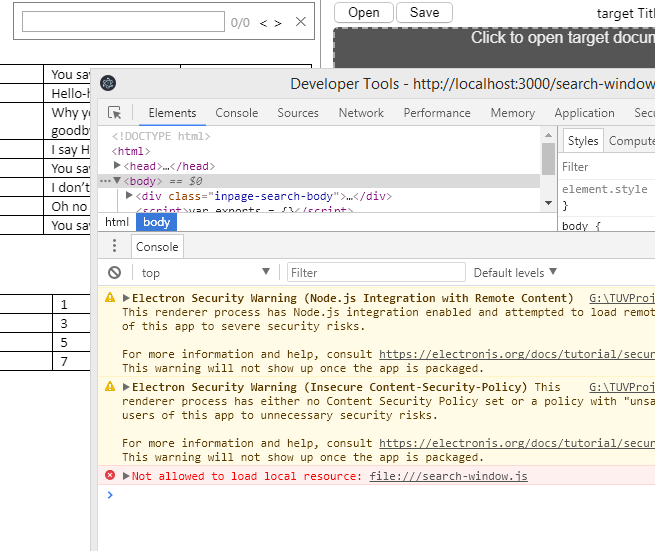This screenshot has width=655, height=551.
Task: Close the in-page search box with X
Action: tap(301, 22)
